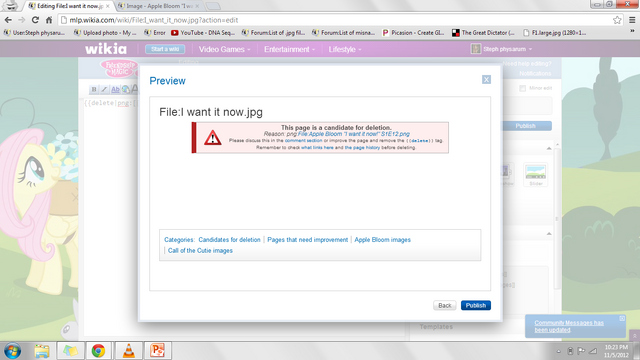Open the sticky notes taskbar app
The image size is (640, 360).
70,351
